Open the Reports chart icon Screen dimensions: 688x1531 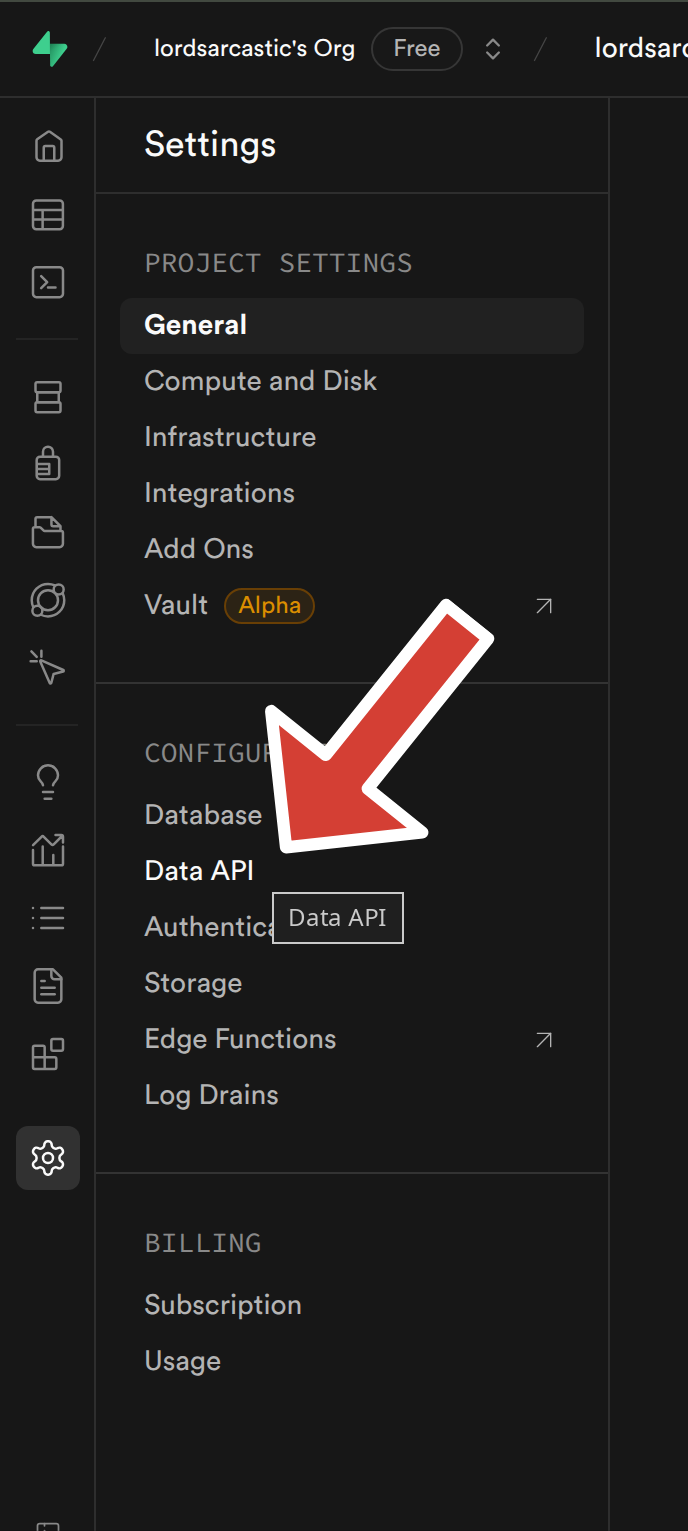tap(48, 851)
